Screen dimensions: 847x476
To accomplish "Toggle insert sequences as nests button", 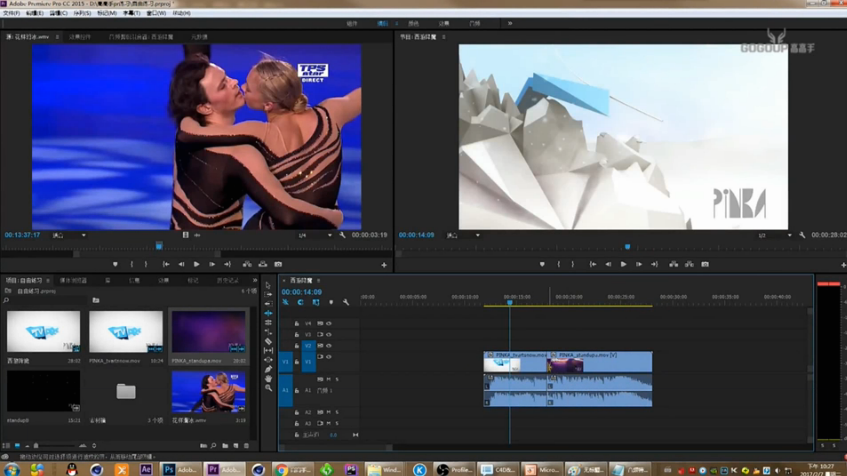I will tap(285, 303).
